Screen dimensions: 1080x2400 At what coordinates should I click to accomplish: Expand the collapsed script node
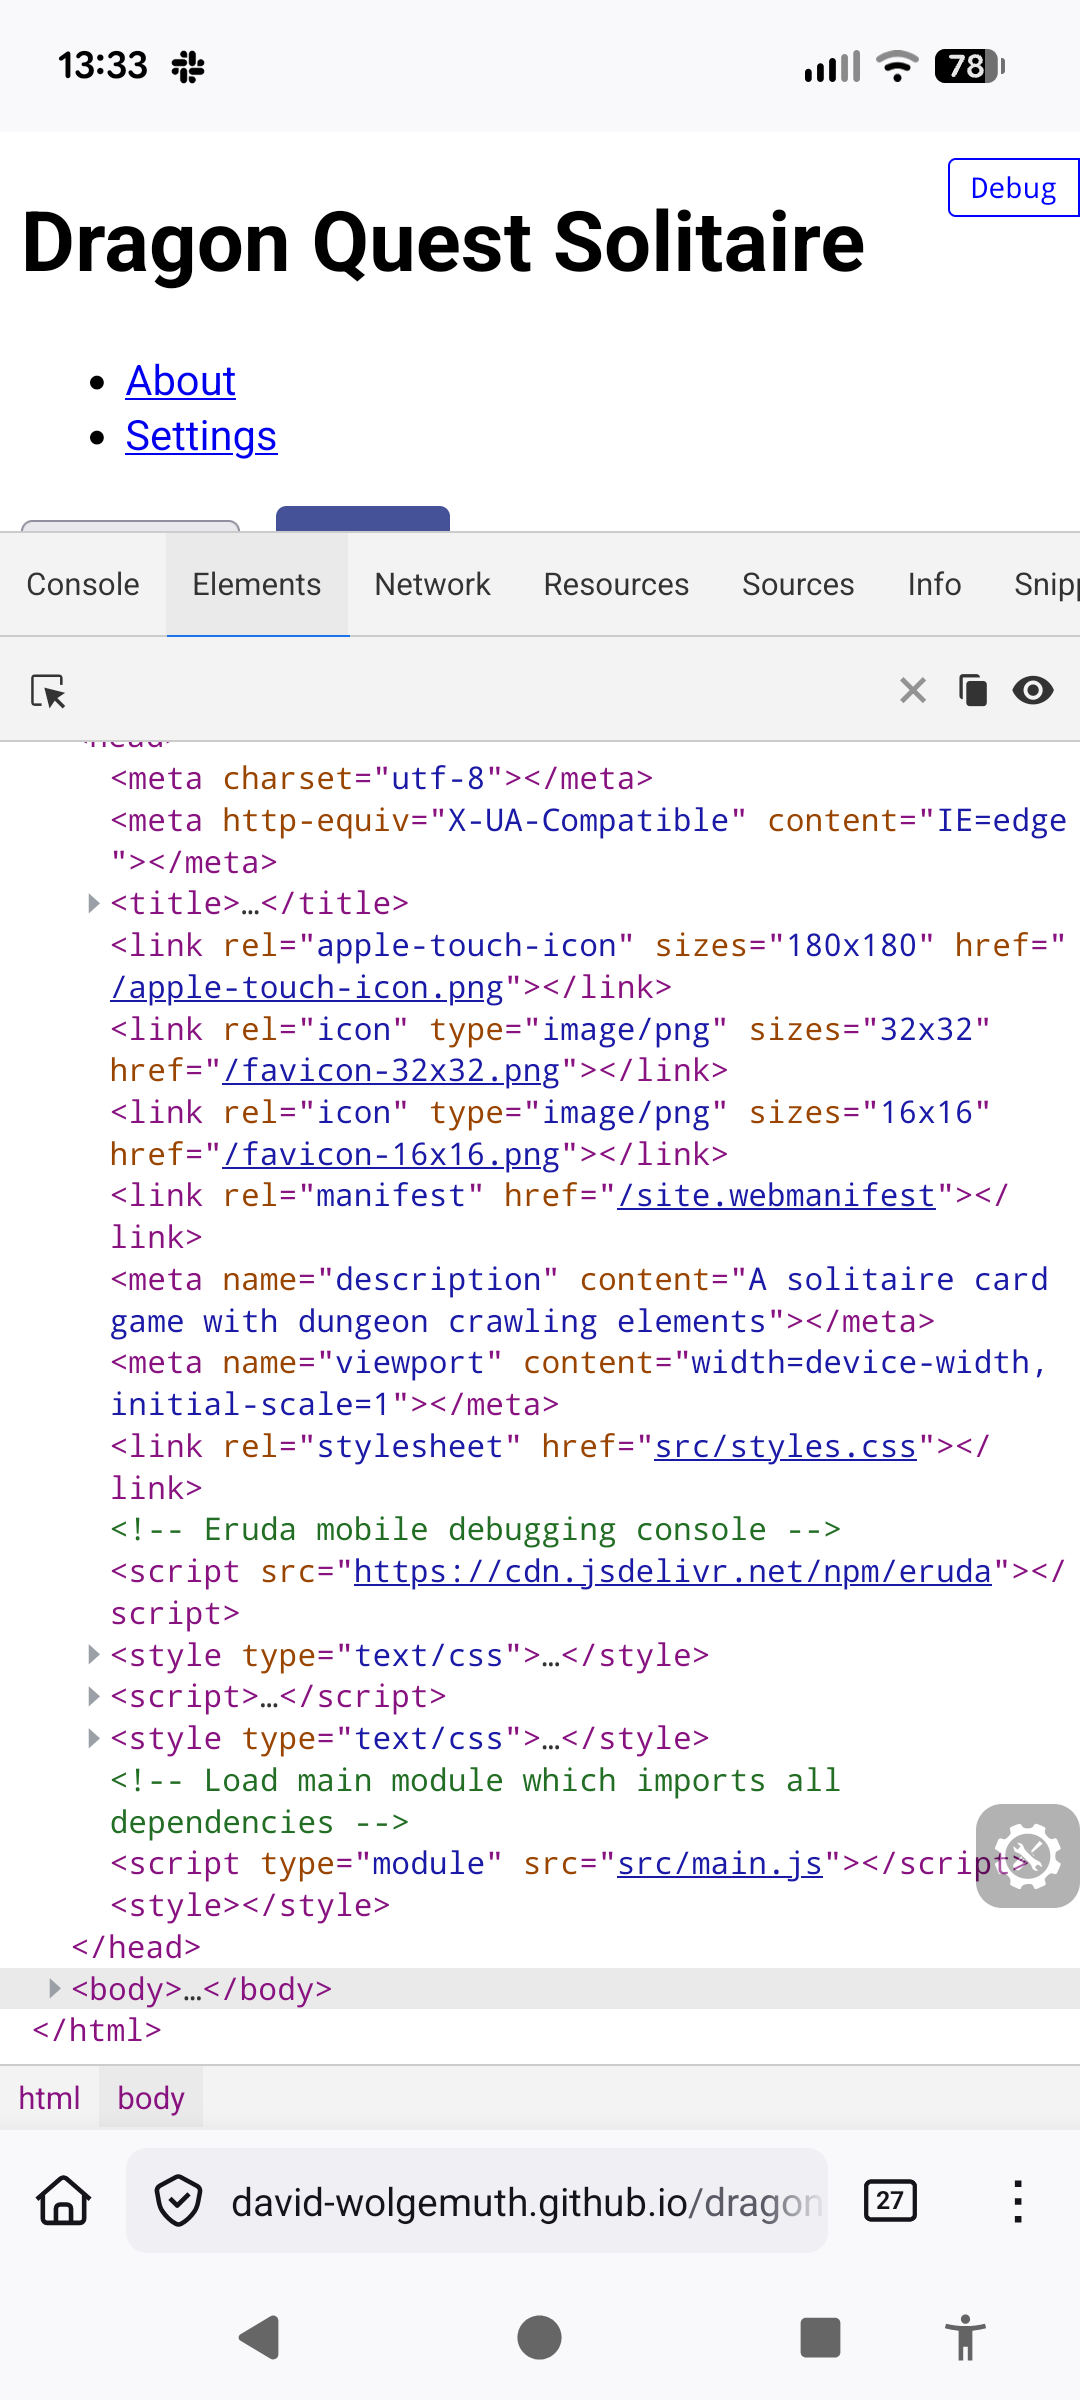click(x=93, y=1696)
